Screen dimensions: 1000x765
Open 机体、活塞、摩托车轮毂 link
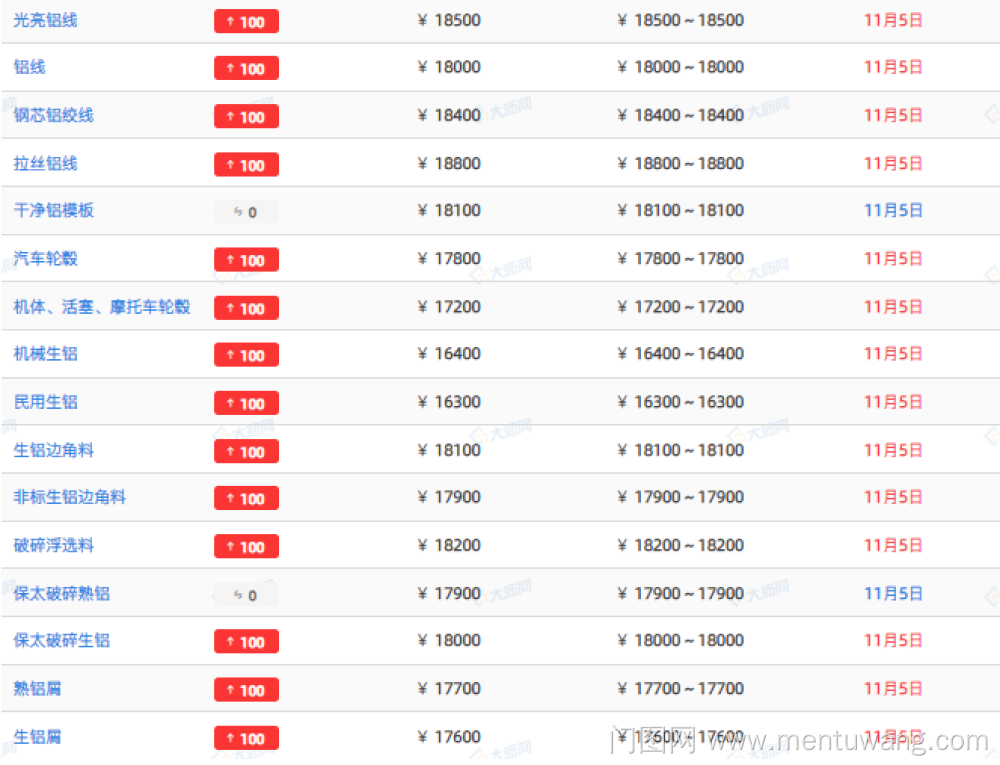pyautogui.click(x=101, y=306)
